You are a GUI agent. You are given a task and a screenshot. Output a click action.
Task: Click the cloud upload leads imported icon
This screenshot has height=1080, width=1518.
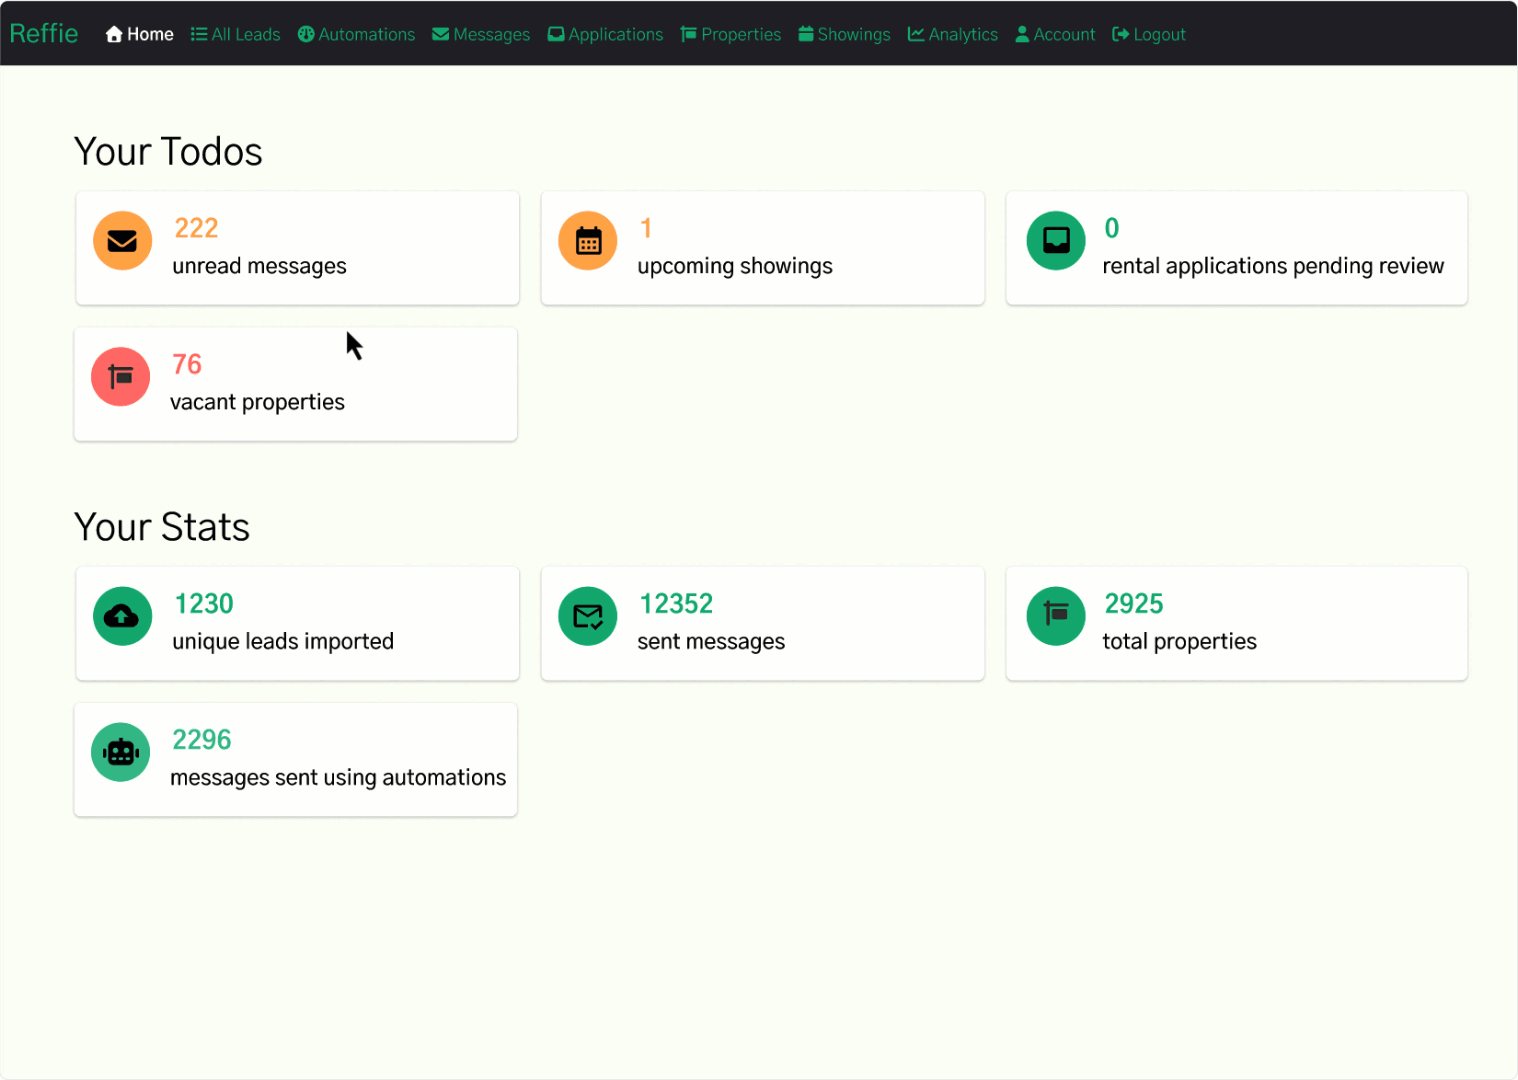(x=122, y=616)
